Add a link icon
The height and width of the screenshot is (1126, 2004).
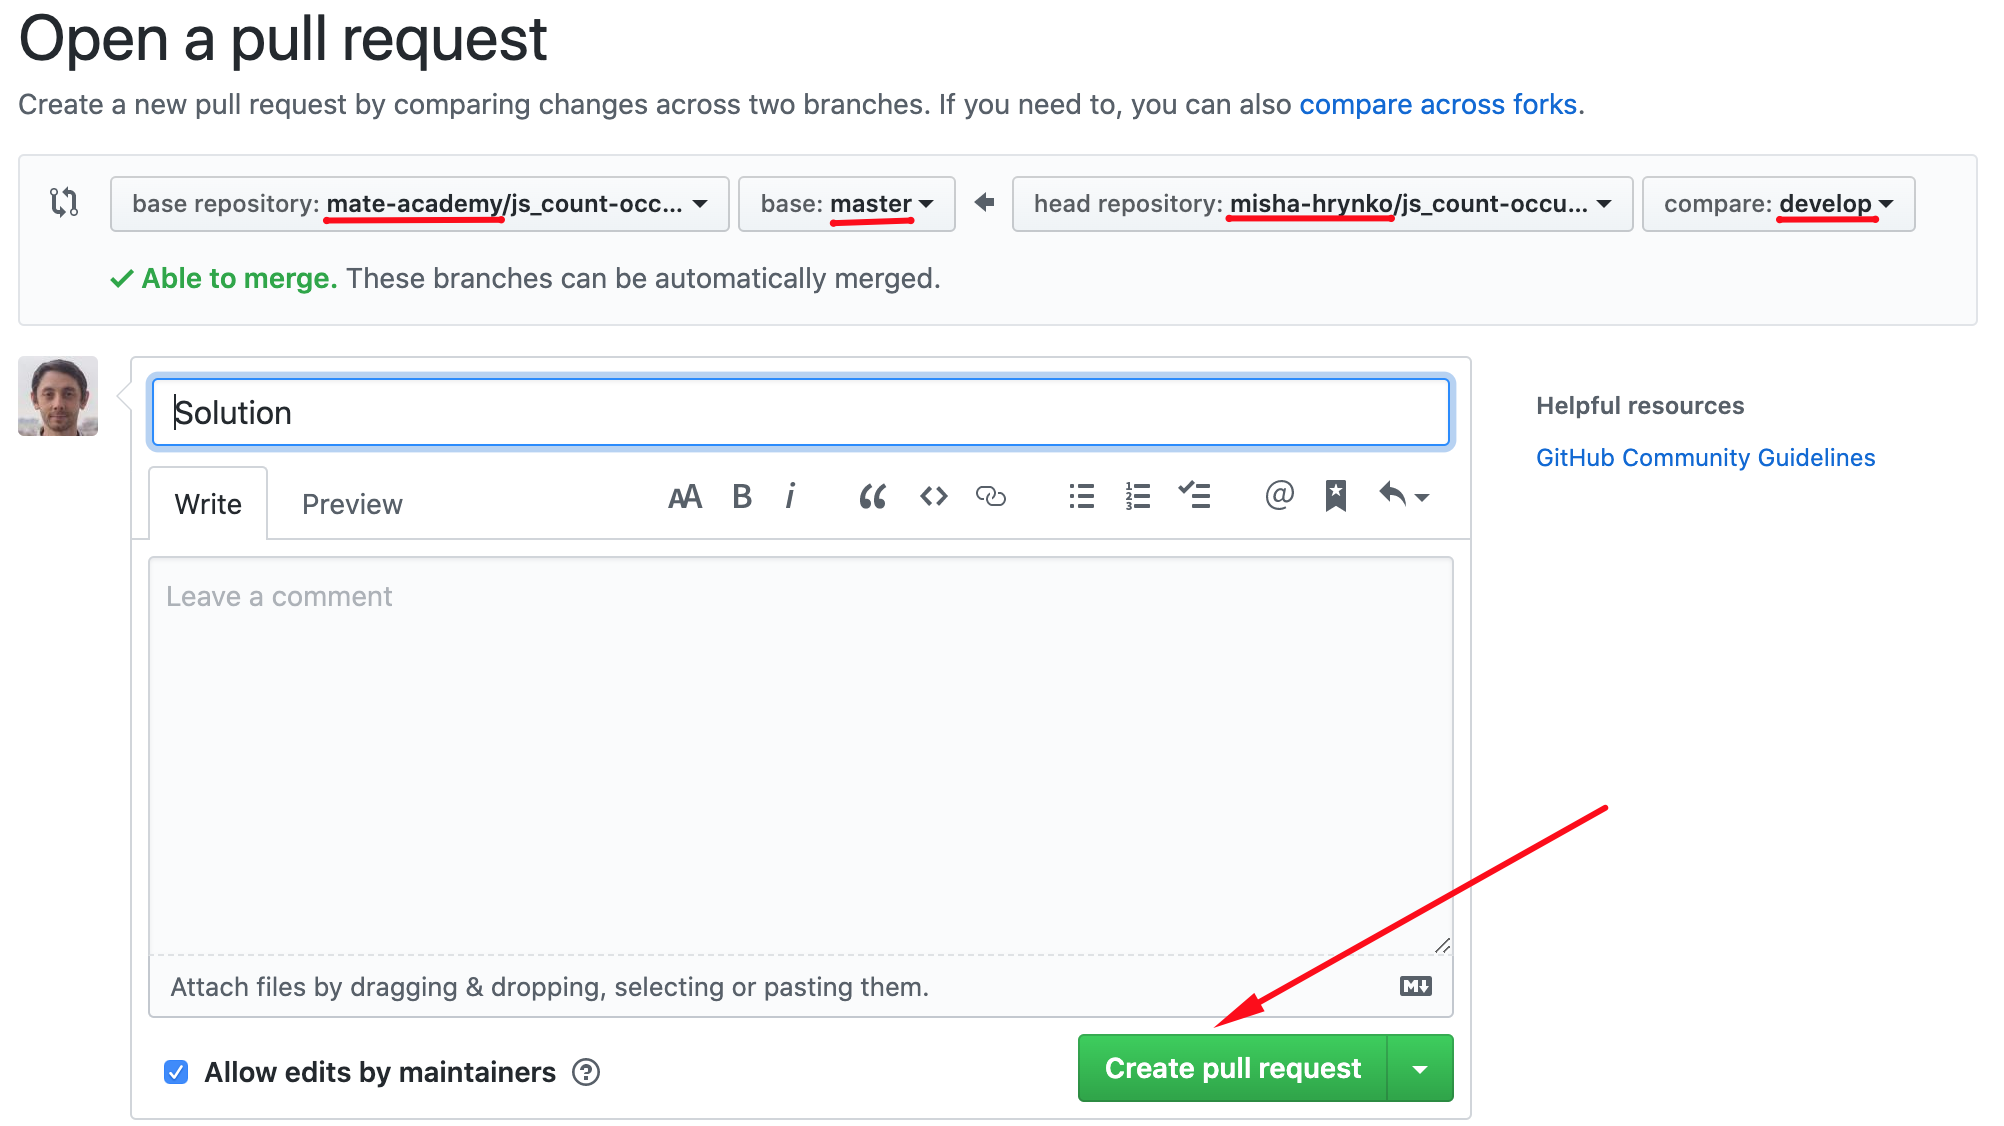click(990, 497)
